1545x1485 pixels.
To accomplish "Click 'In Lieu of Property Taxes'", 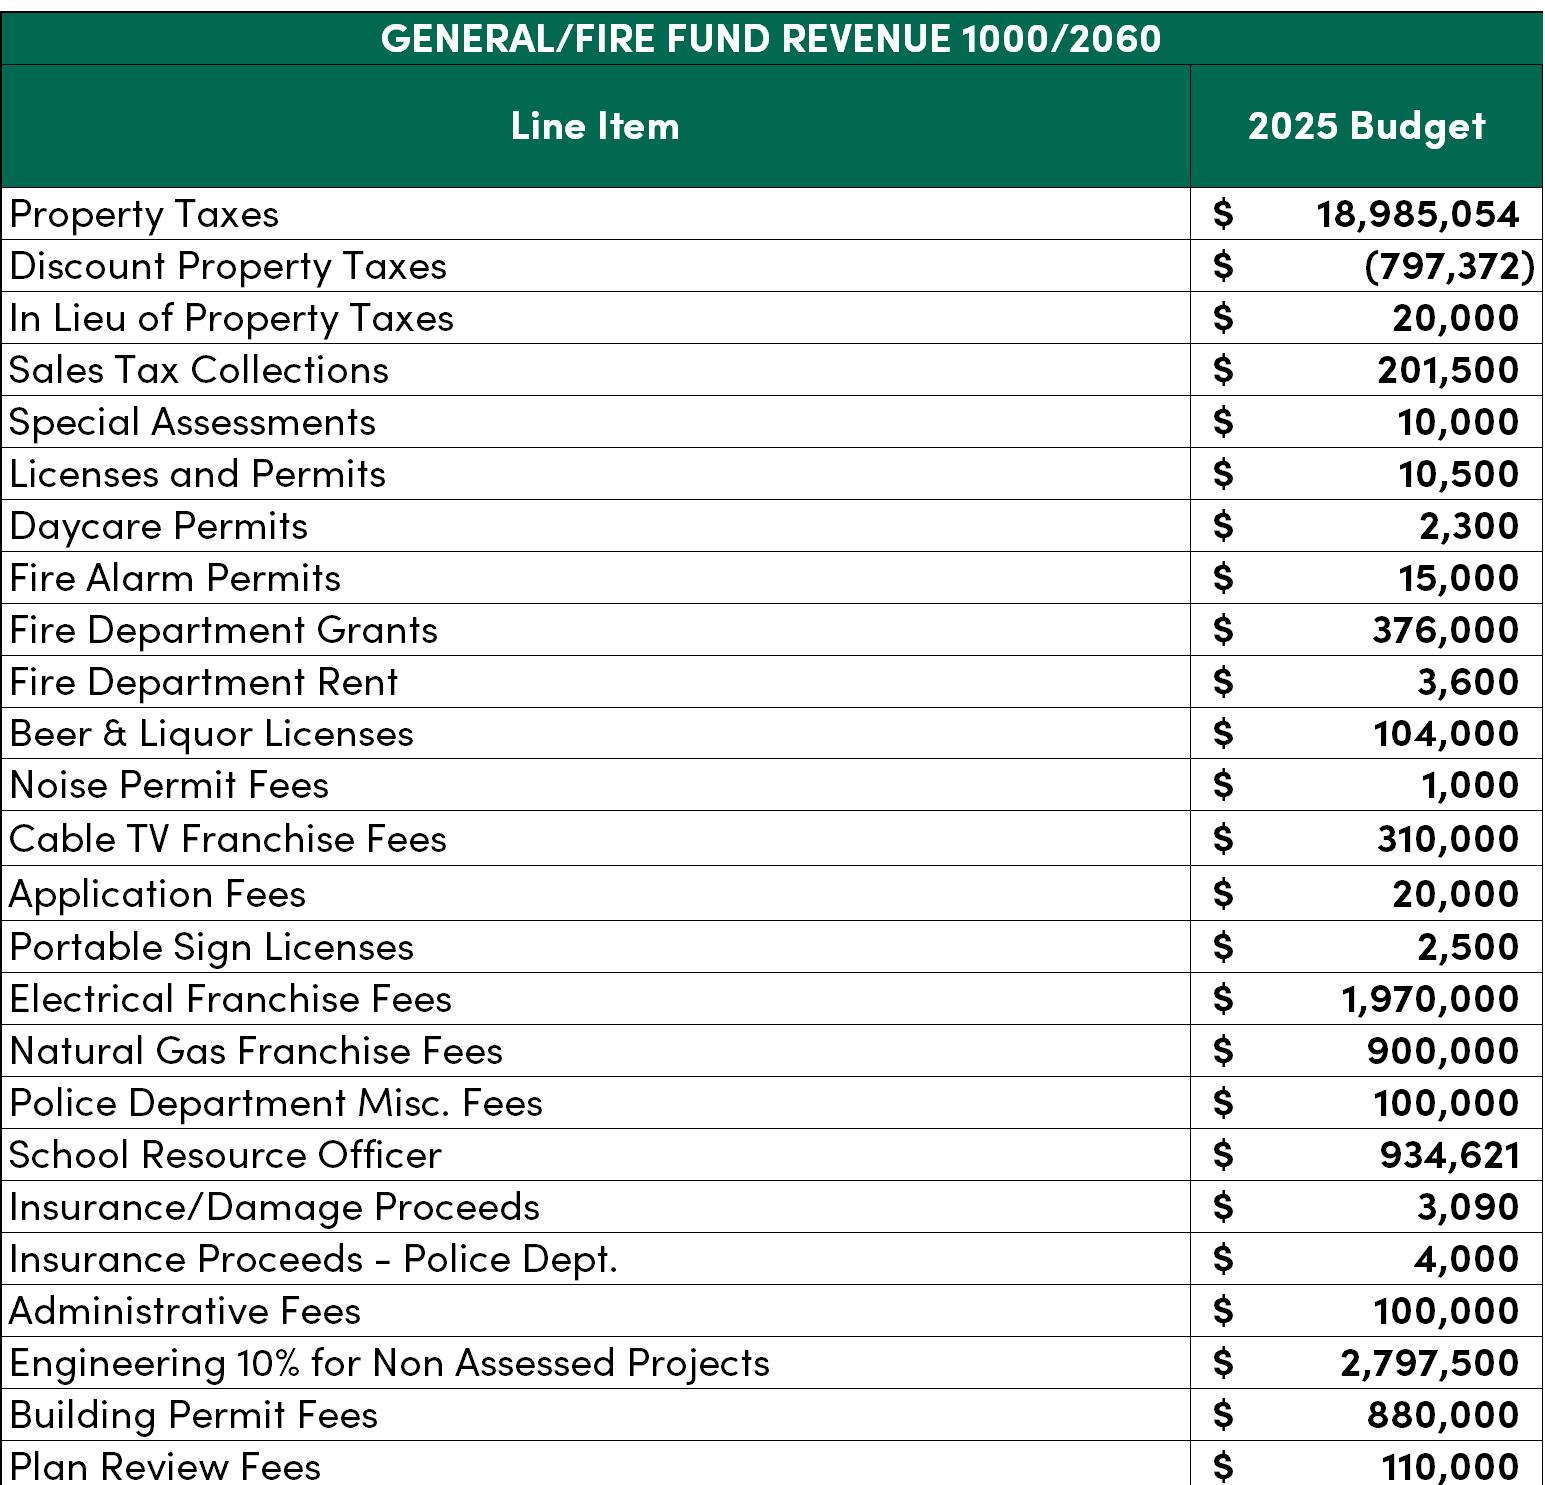I will (231, 319).
